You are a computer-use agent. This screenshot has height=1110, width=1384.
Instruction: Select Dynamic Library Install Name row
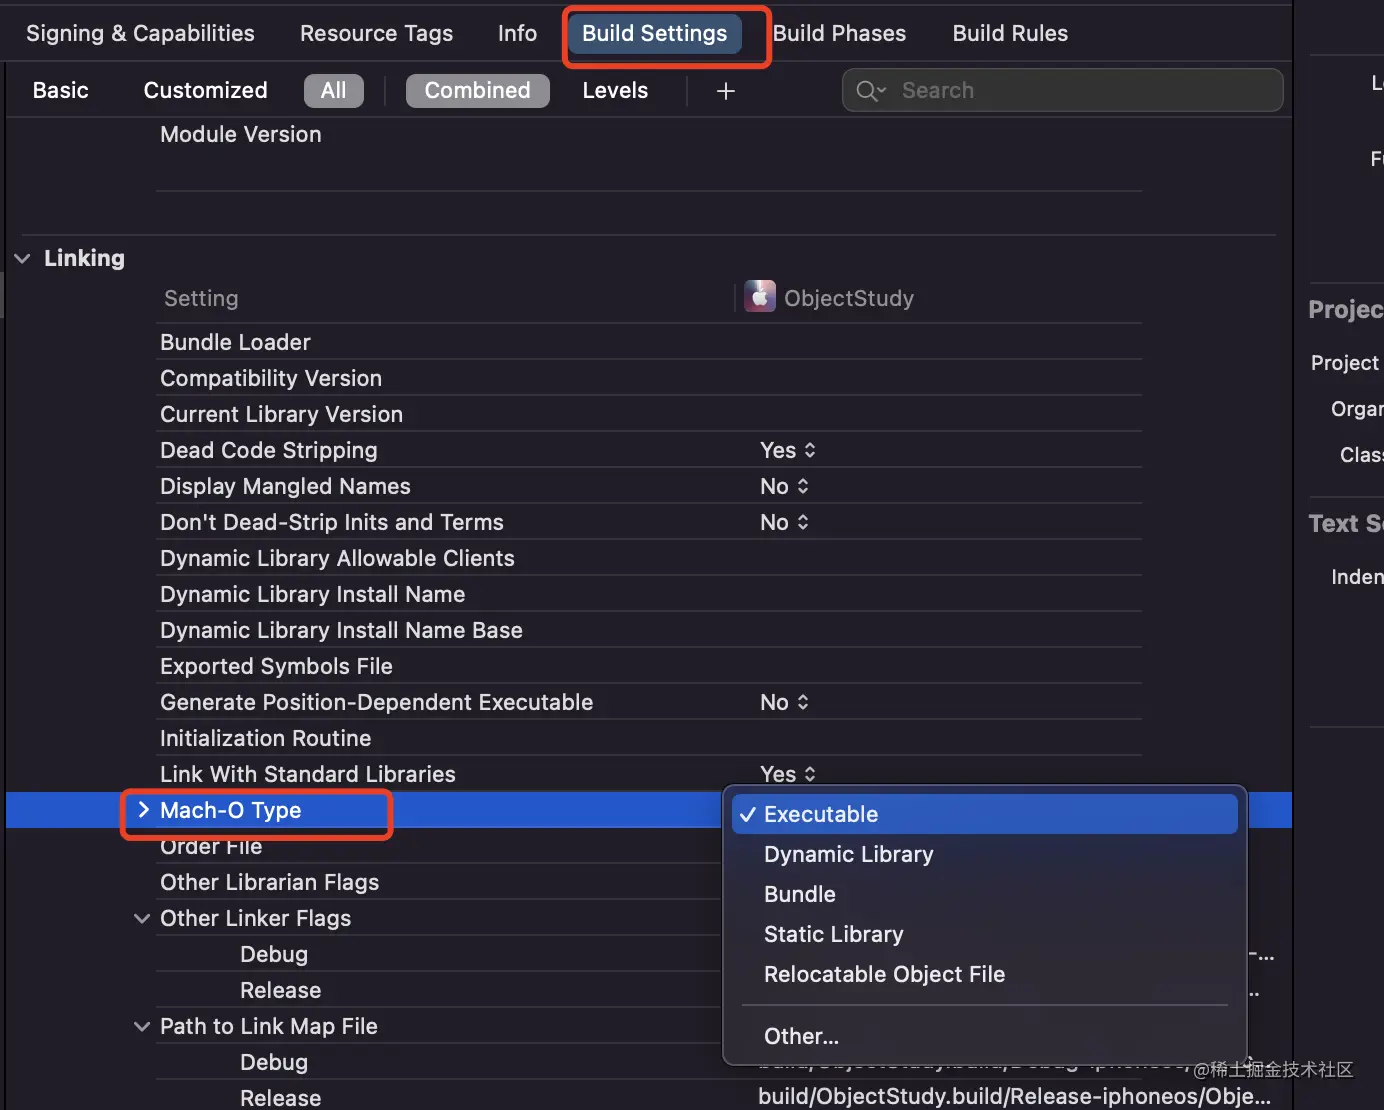pyautogui.click(x=312, y=594)
